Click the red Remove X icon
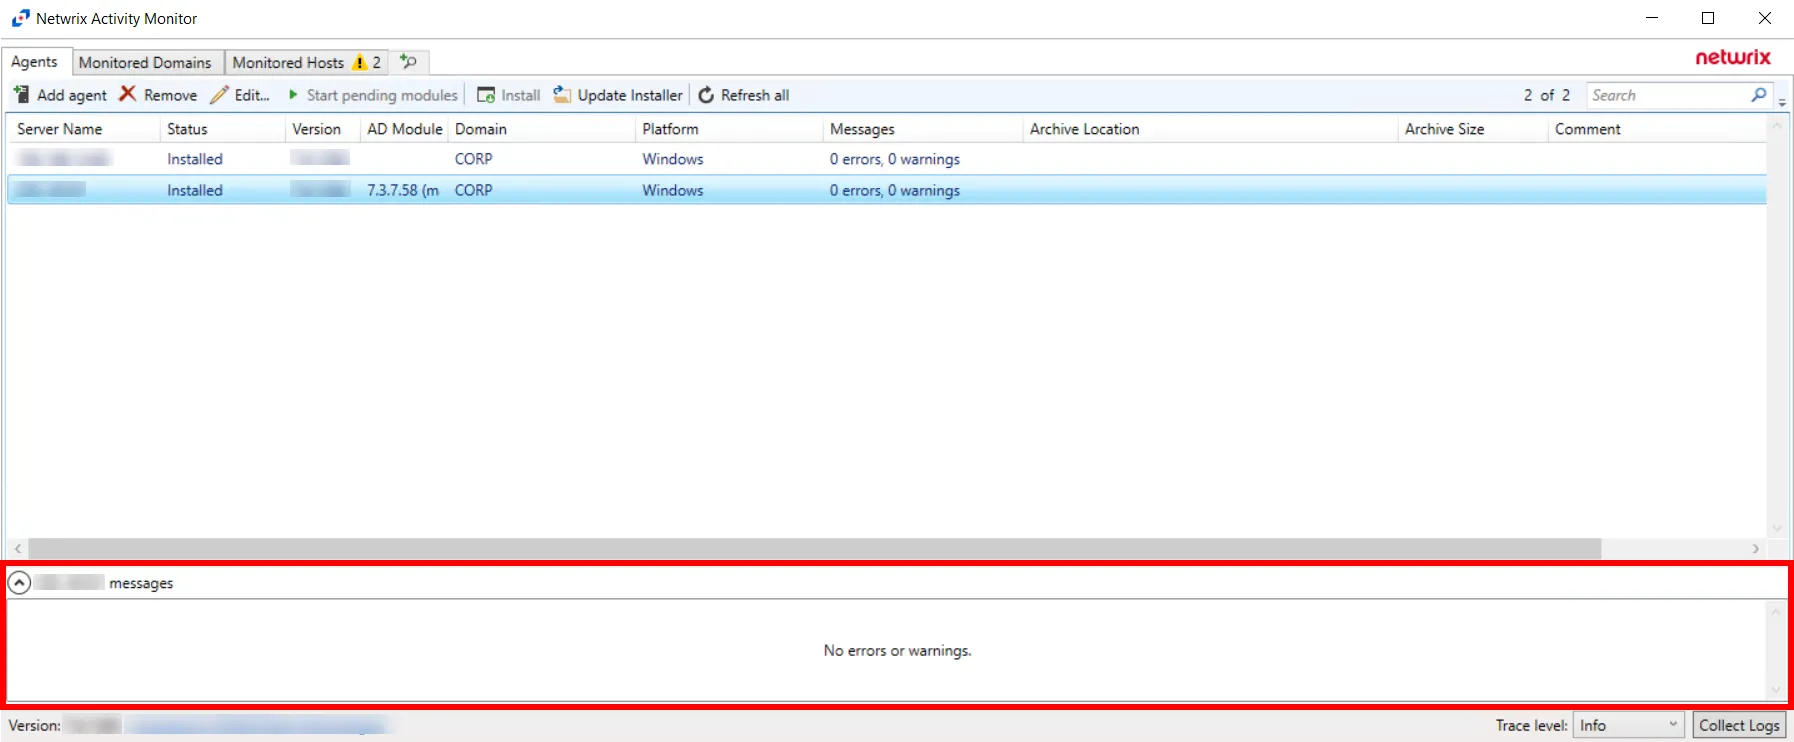The height and width of the screenshot is (742, 1794). (128, 94)
